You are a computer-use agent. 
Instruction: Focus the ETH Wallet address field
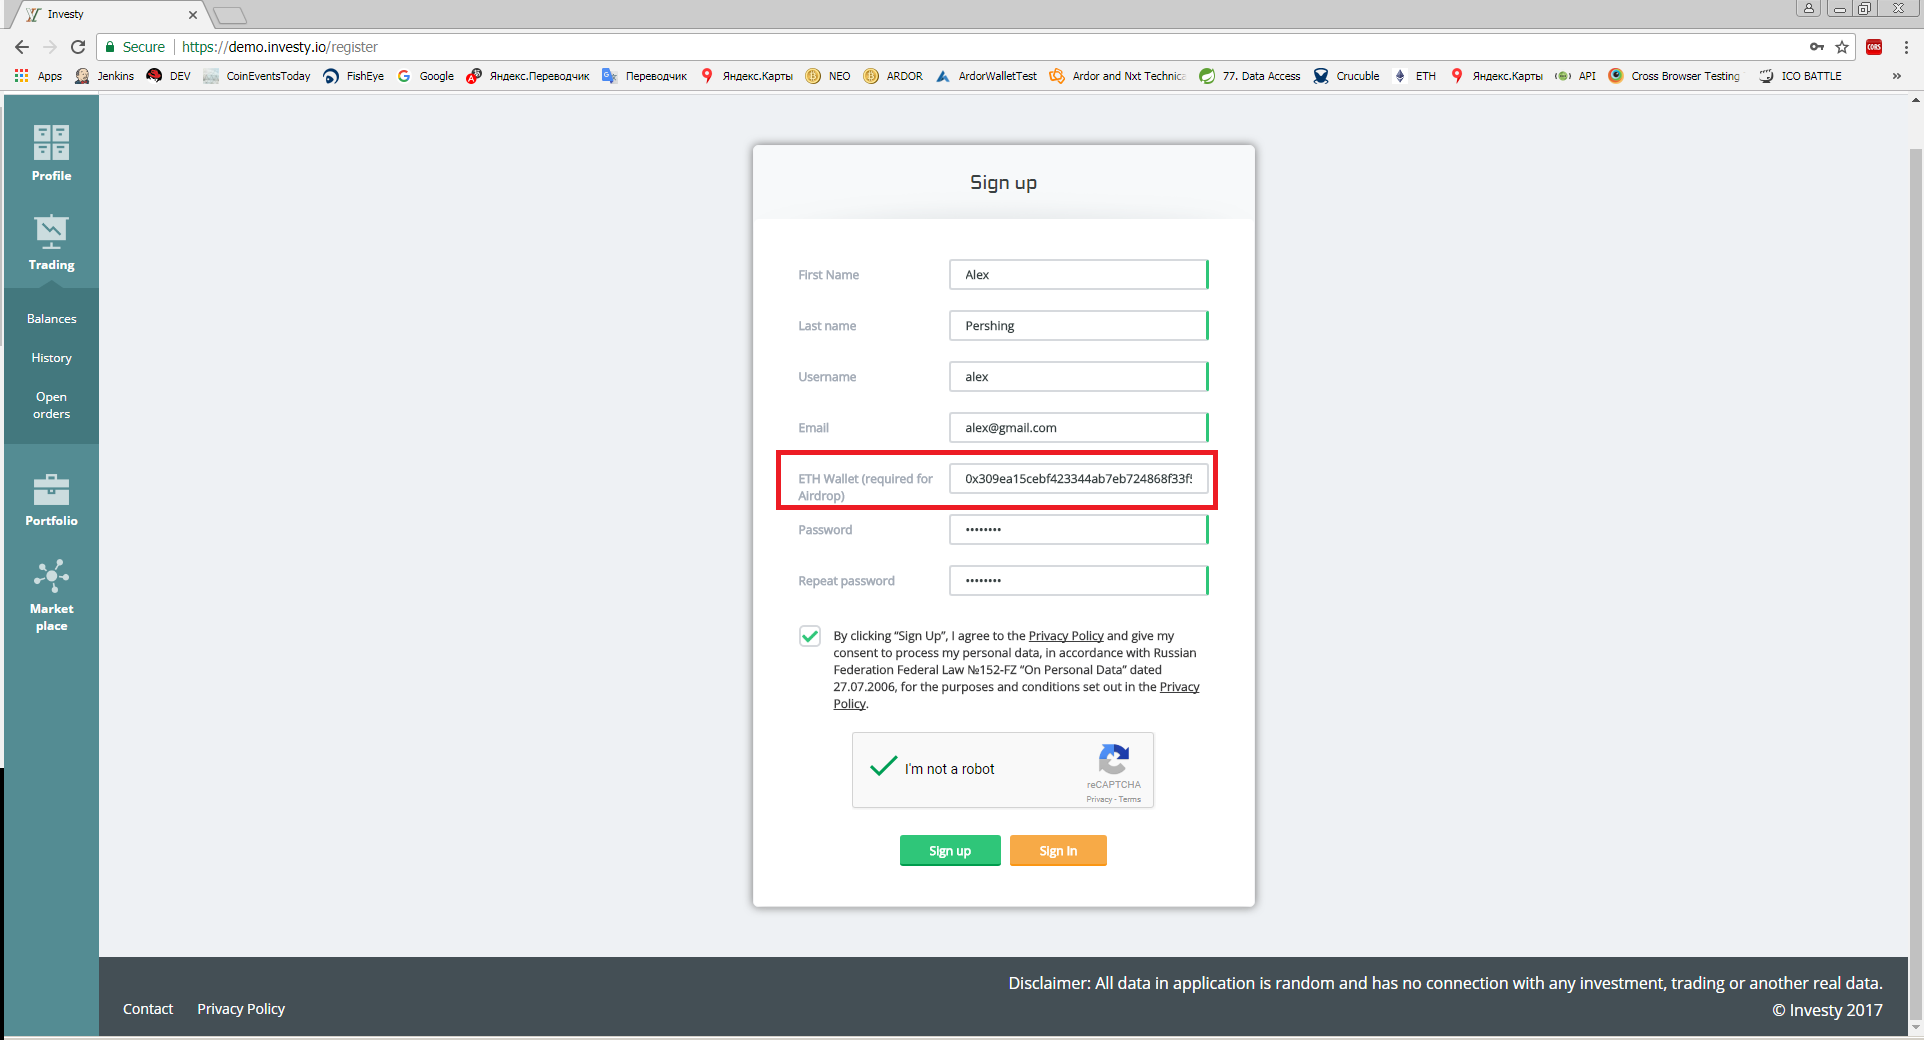click(x=1079, y=479)
